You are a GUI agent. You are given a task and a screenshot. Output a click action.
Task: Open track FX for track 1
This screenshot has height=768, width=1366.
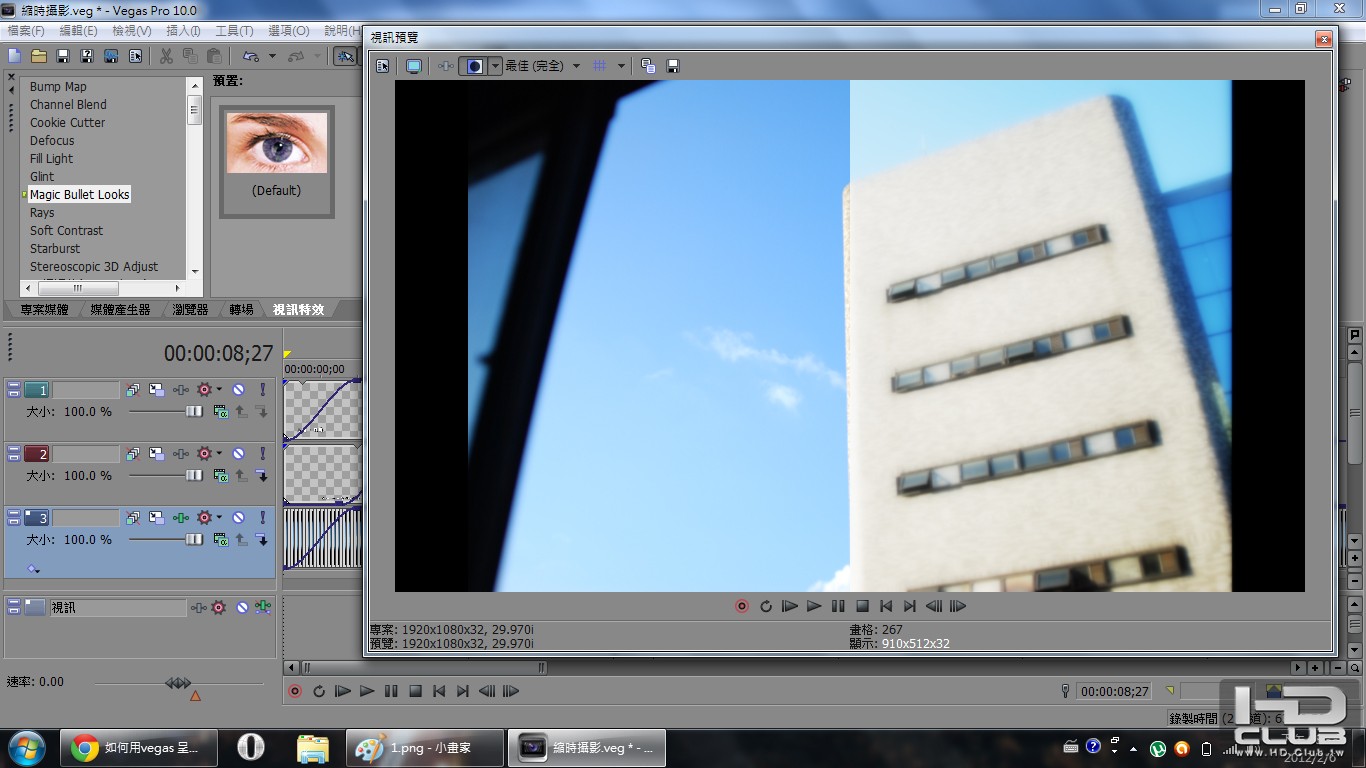(181, 390)
